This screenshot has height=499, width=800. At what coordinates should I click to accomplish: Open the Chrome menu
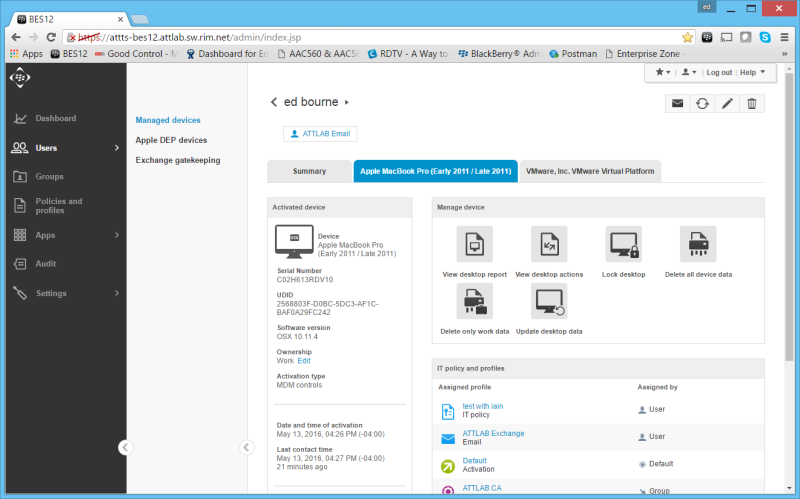point(785,37)
